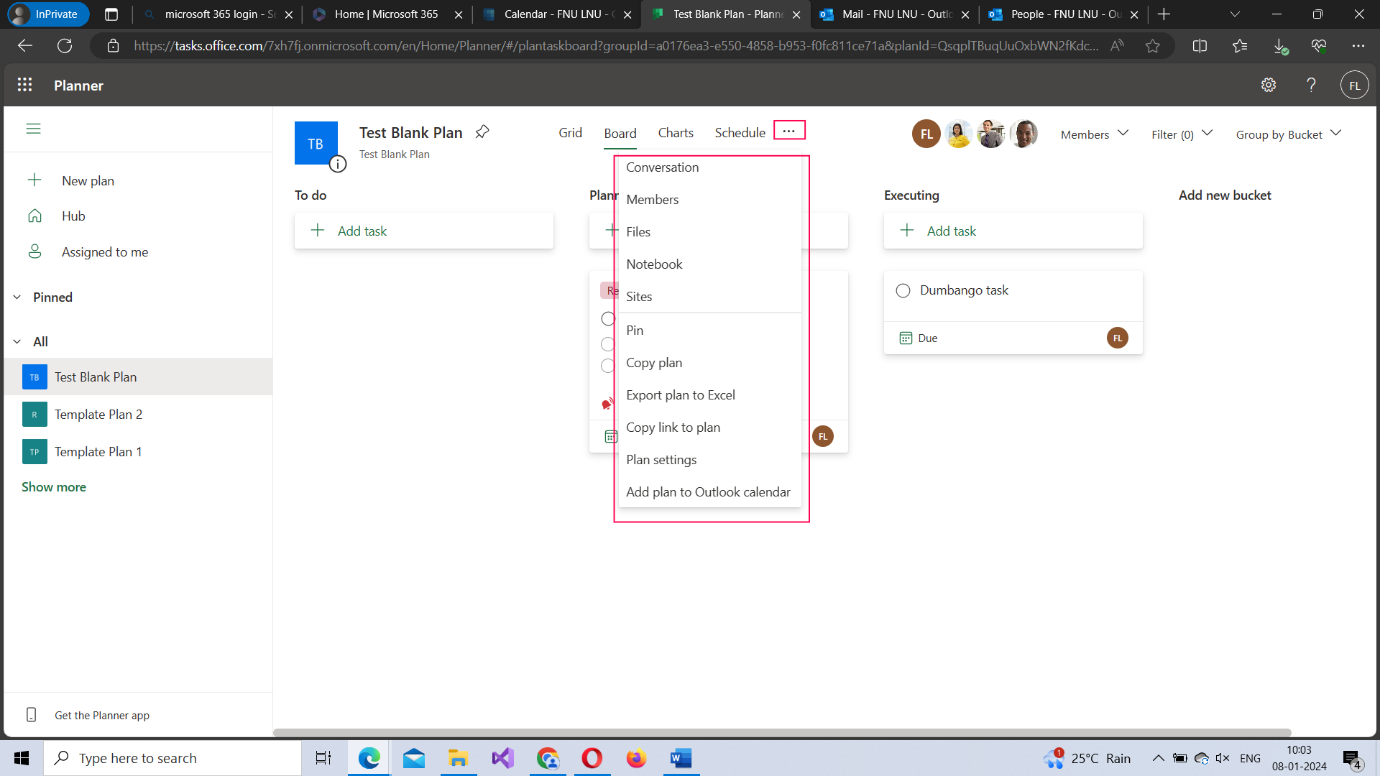Open Windows Start menu

point(22,758)
